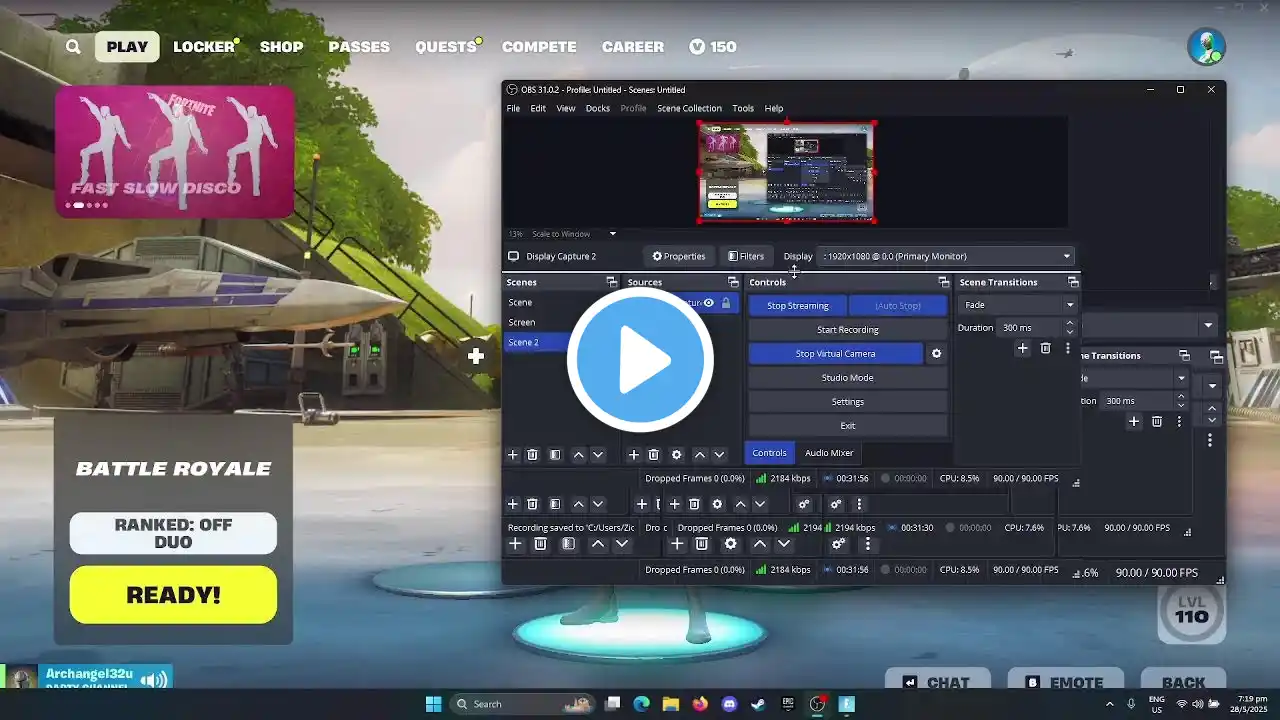
Task: Open the Fortnite lobby search magnifier
Action: pyautogui.click(x=73, y=47)
